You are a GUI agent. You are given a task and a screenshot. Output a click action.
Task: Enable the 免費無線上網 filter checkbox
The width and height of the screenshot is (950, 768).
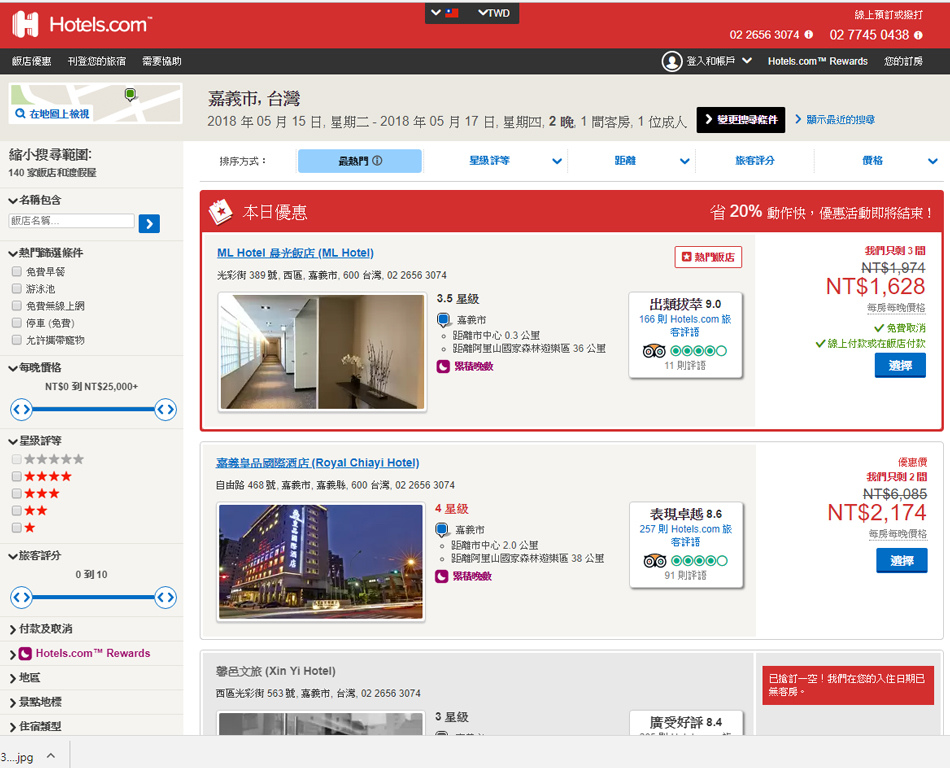pyautogui.click(x=17, y=305)
